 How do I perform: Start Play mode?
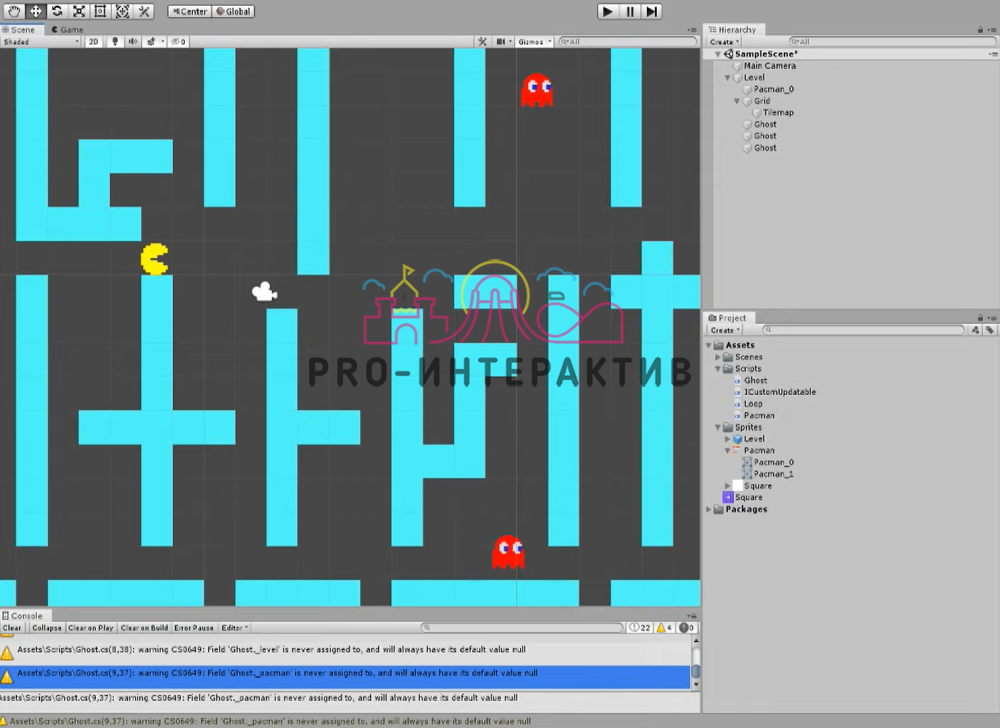click(x=607, y=11)
